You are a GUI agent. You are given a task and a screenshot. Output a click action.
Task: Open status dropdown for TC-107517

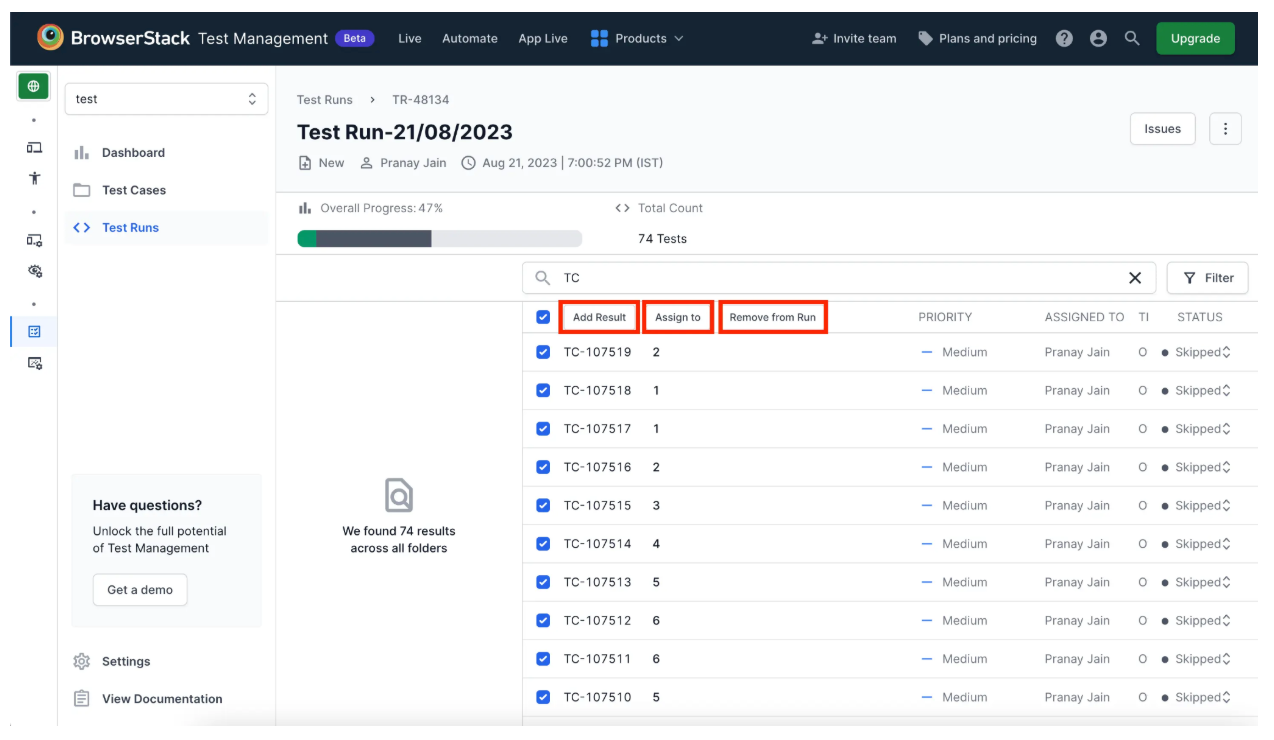[x=1196, y=428]
